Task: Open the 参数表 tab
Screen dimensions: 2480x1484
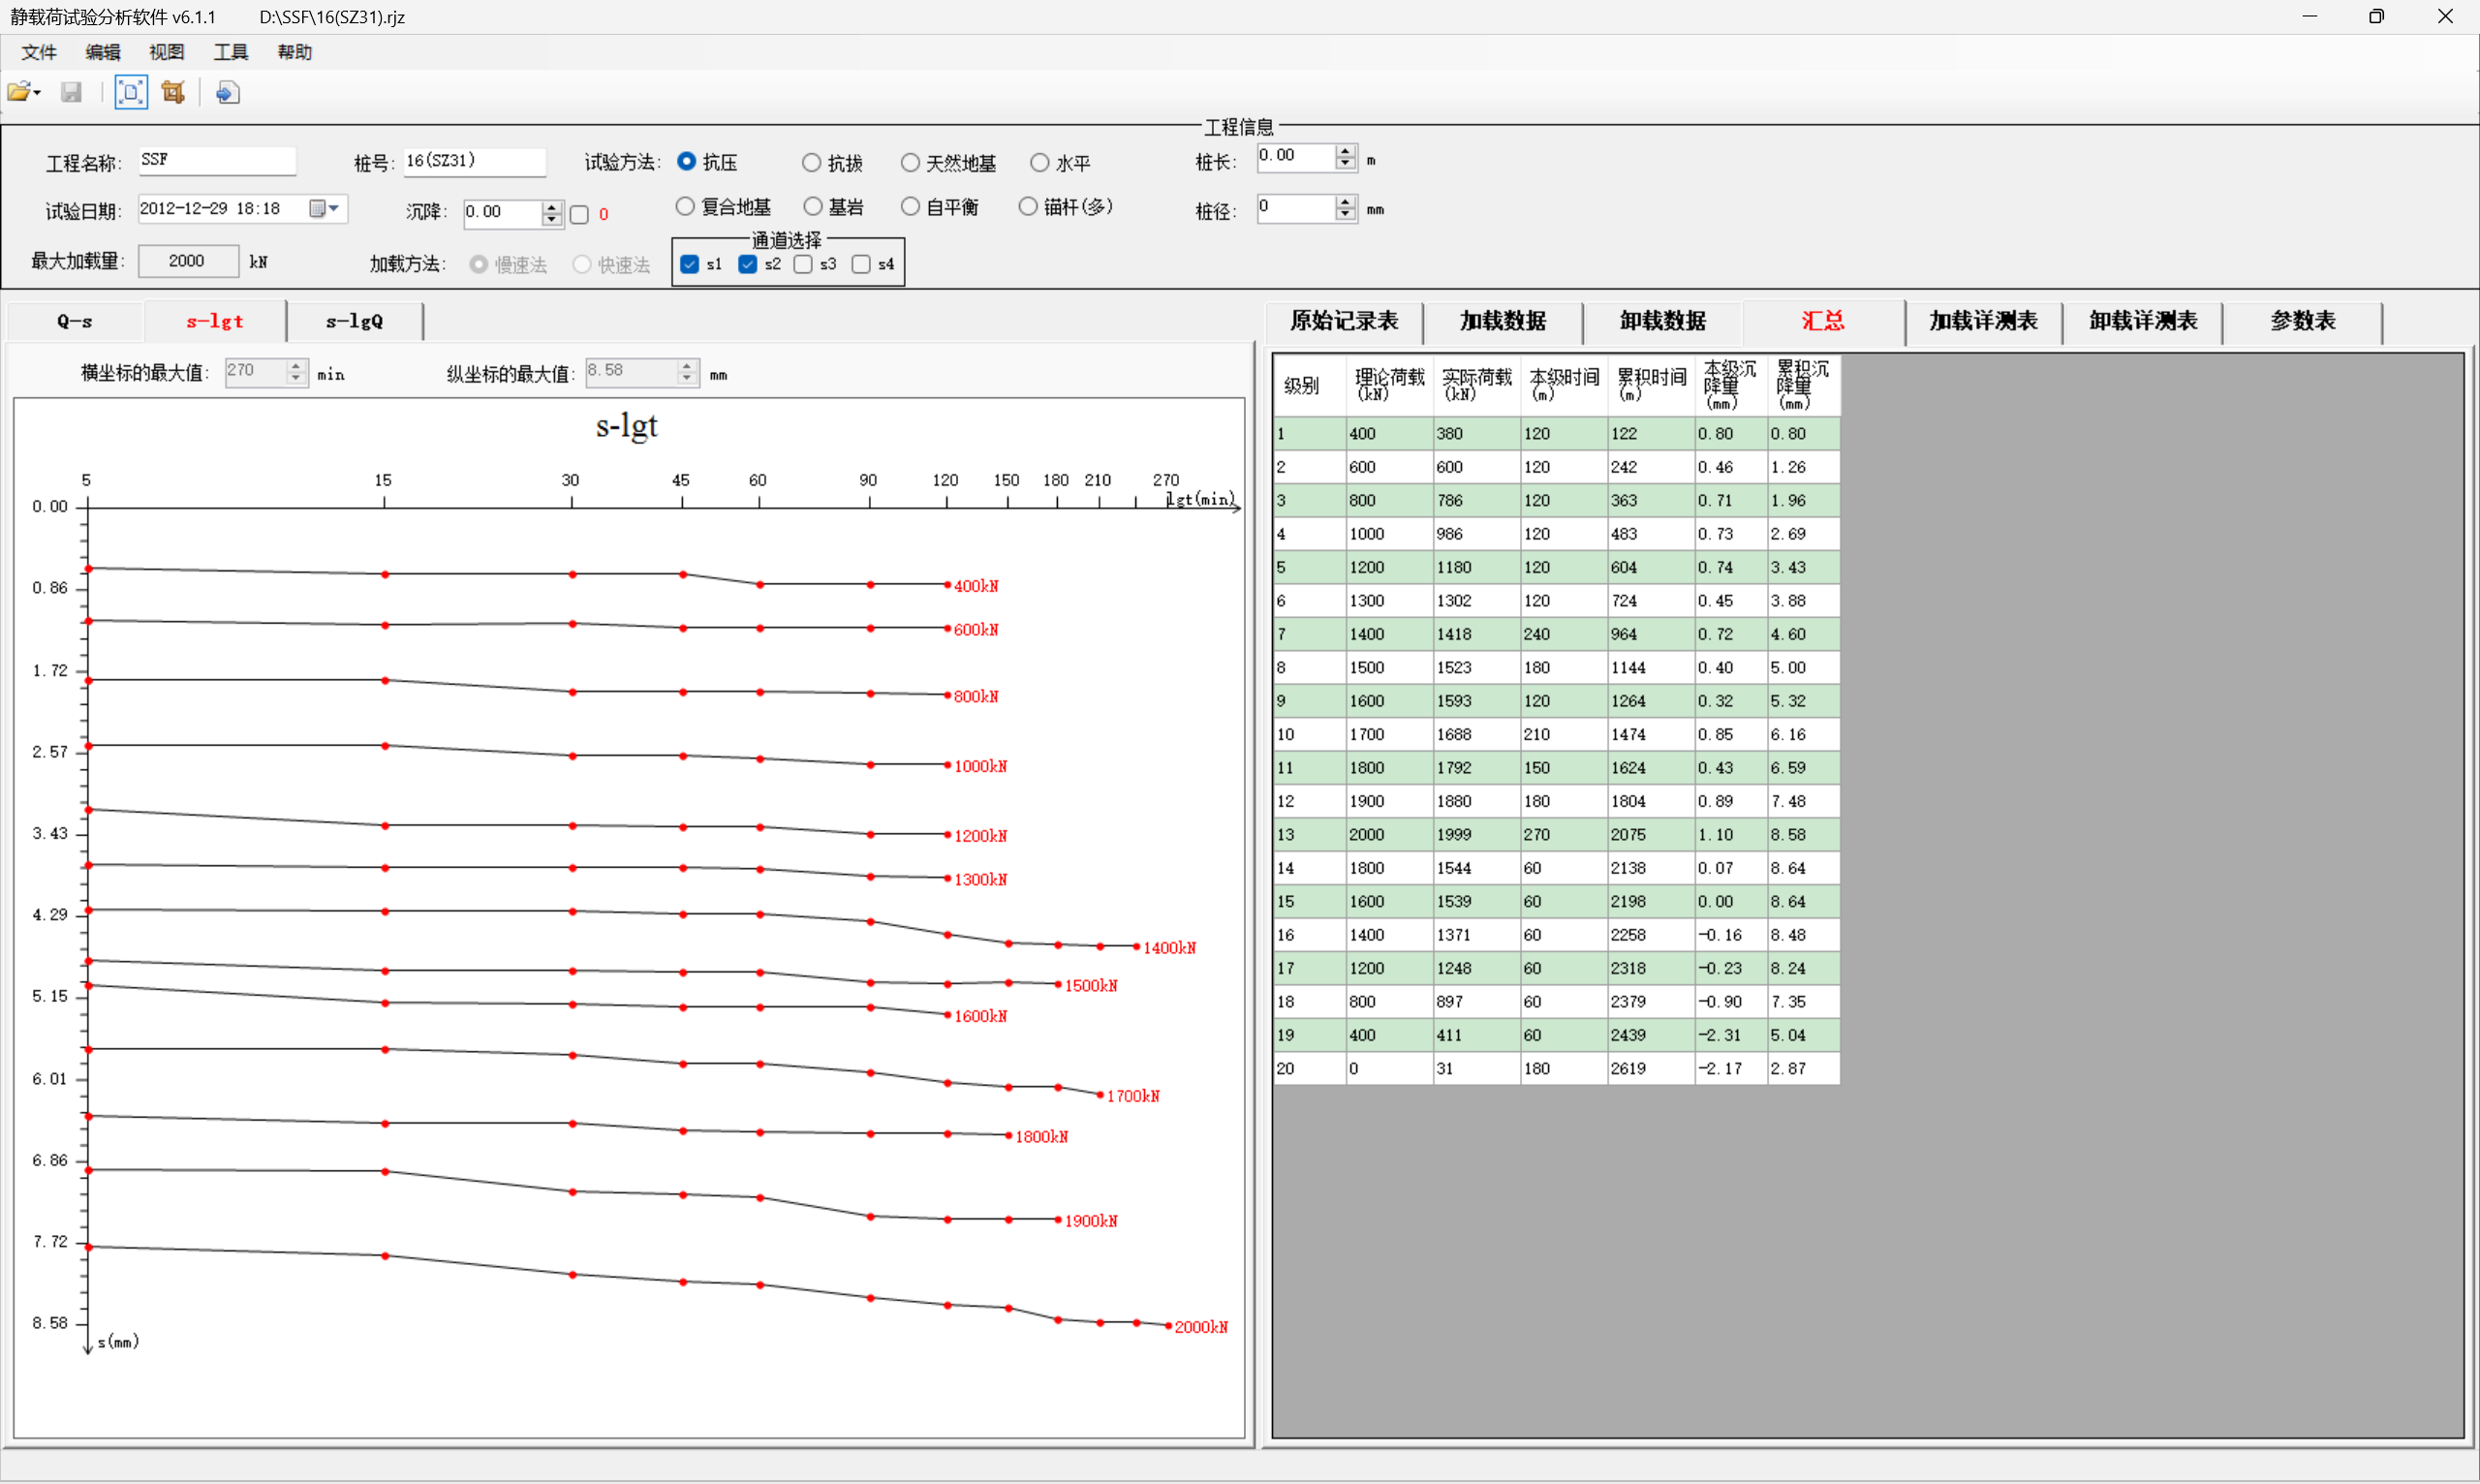Action: [x=2302, y=321]
